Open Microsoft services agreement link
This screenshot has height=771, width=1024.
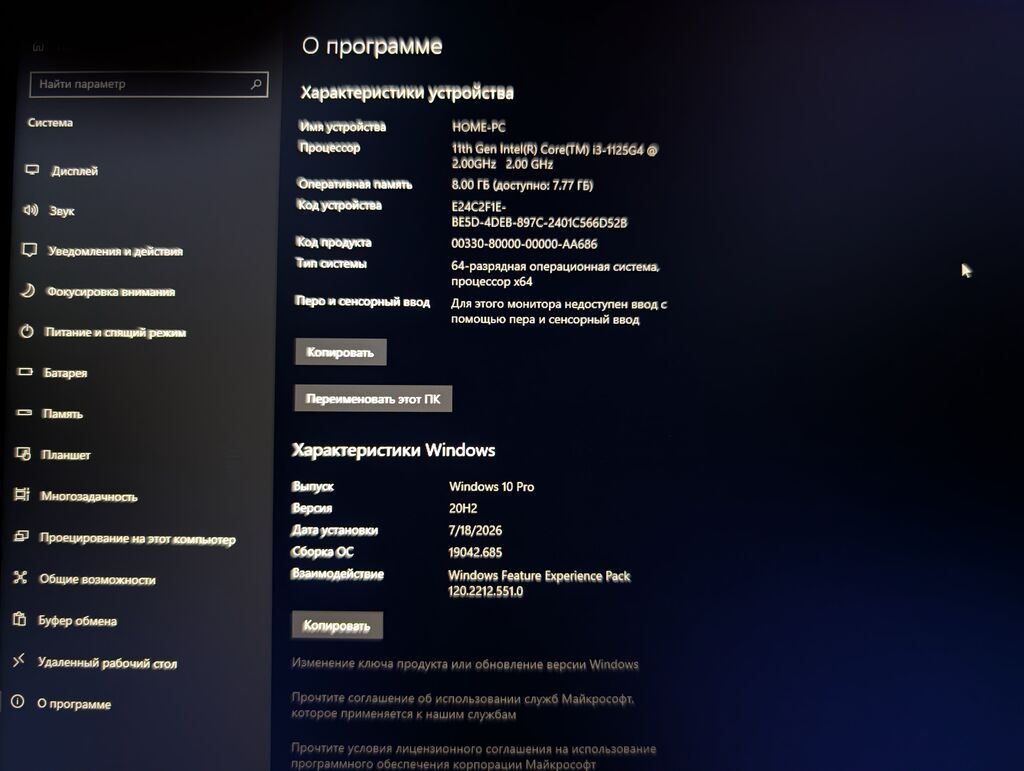pyautogui.click(x=462, y=706)
